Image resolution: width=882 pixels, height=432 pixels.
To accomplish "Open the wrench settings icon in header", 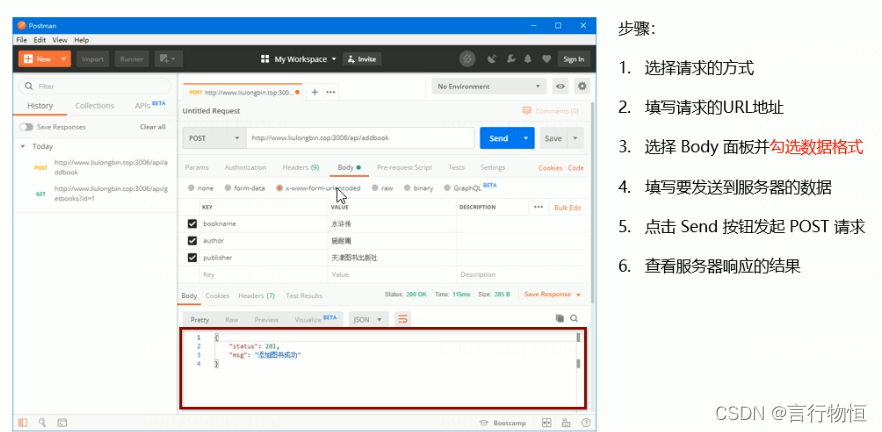I will click(x=511, y=59).
